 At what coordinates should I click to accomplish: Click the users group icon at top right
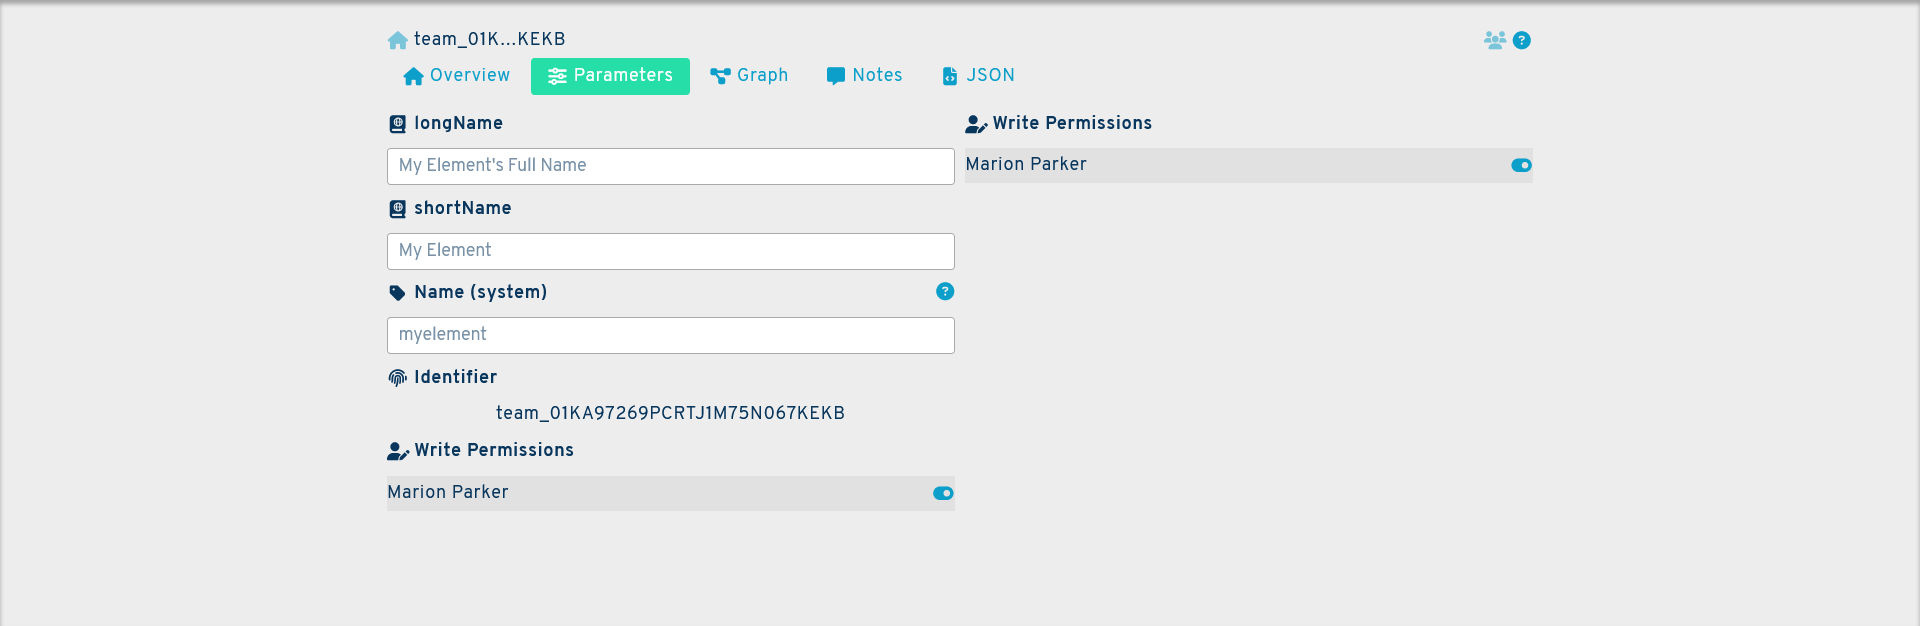[x=1494, y=39]
